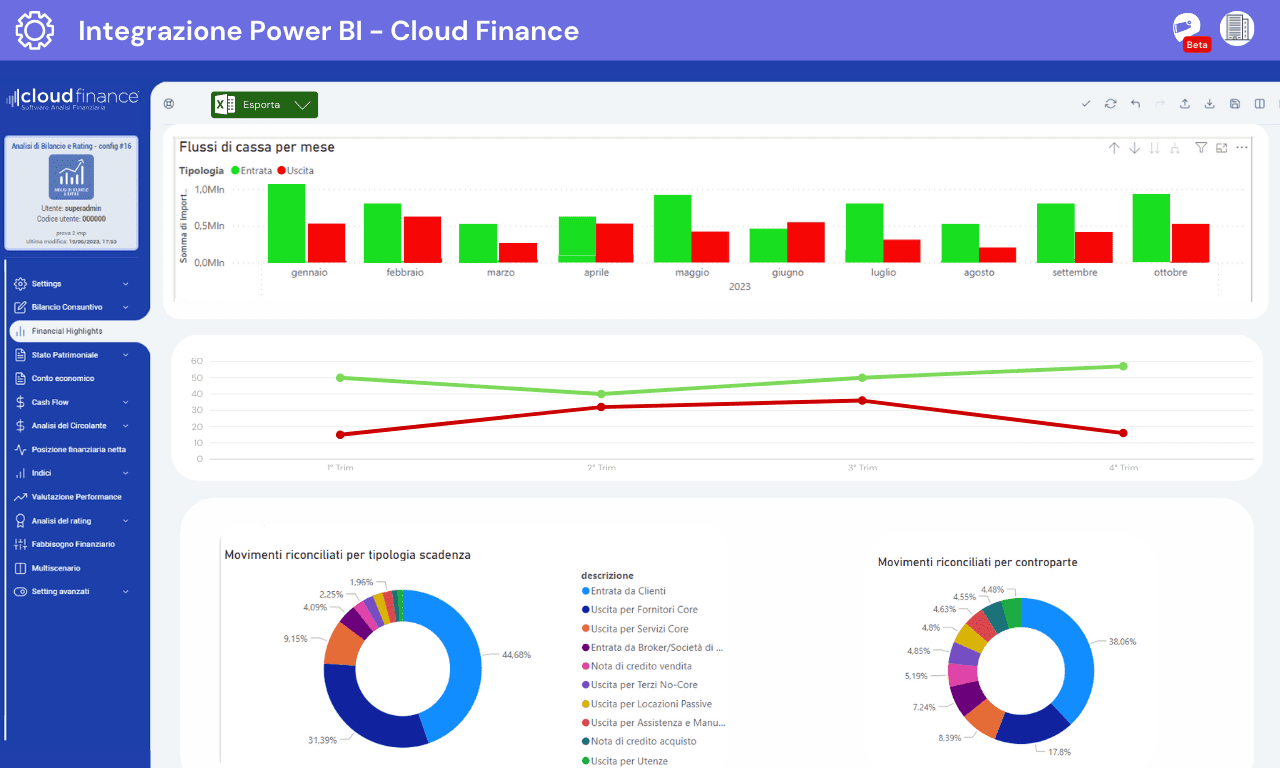
Task: Expand the Bilancio Consuntivo chevron
Action: (x=125, y=307)
